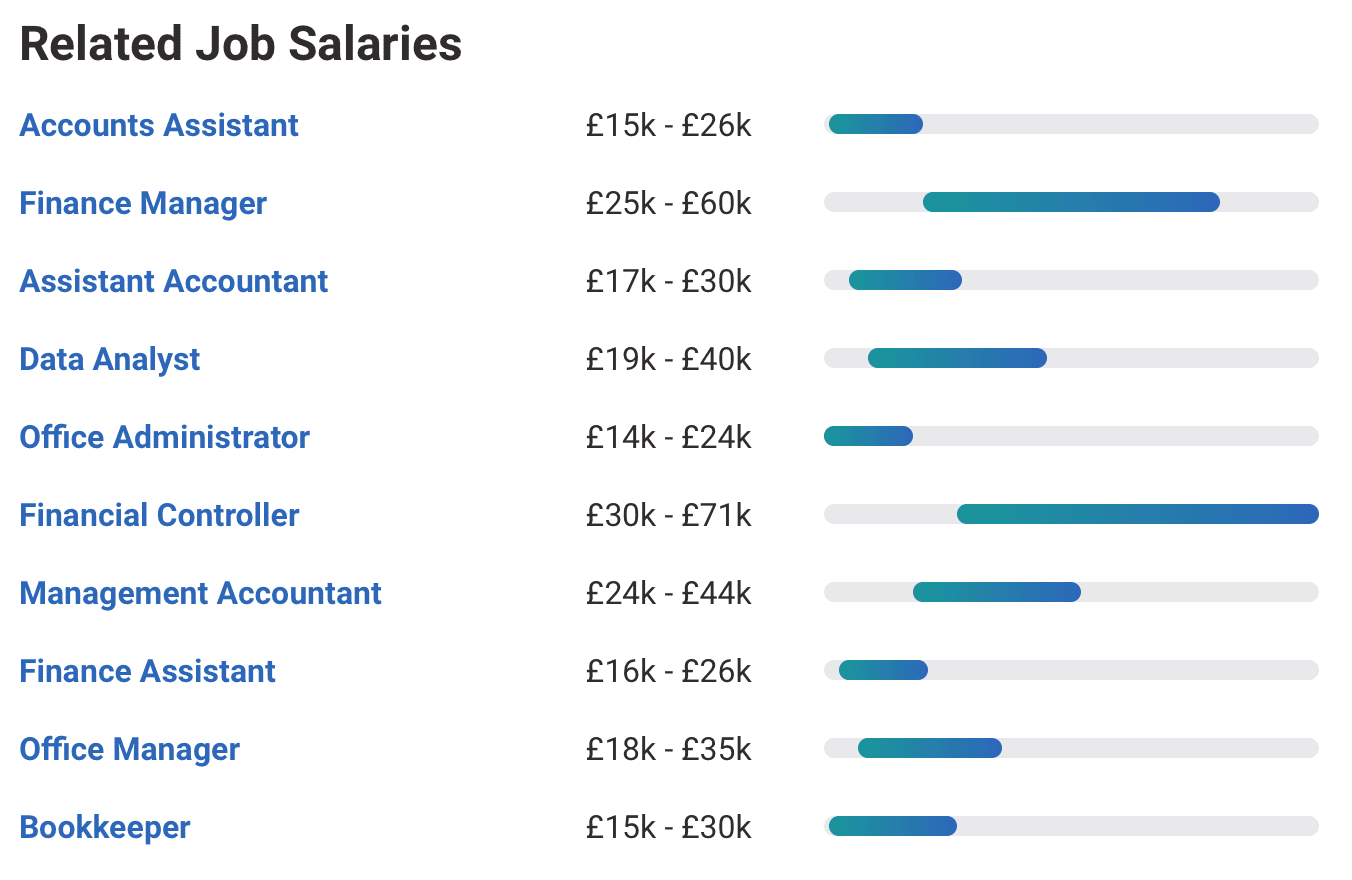This screenshot has width=1352, height=880.
Task: Click the Financial Controller link
Action: coord(159,515)
